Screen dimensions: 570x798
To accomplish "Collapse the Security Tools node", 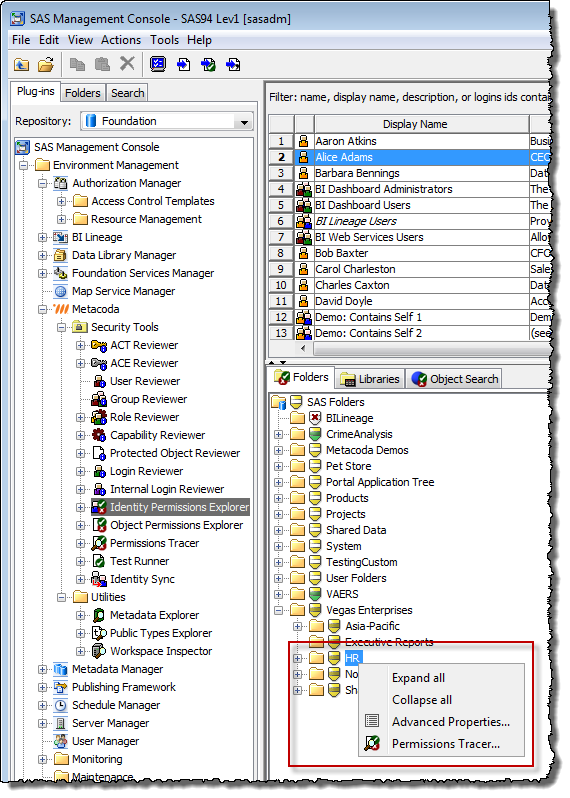I will (x=62, y=327).
